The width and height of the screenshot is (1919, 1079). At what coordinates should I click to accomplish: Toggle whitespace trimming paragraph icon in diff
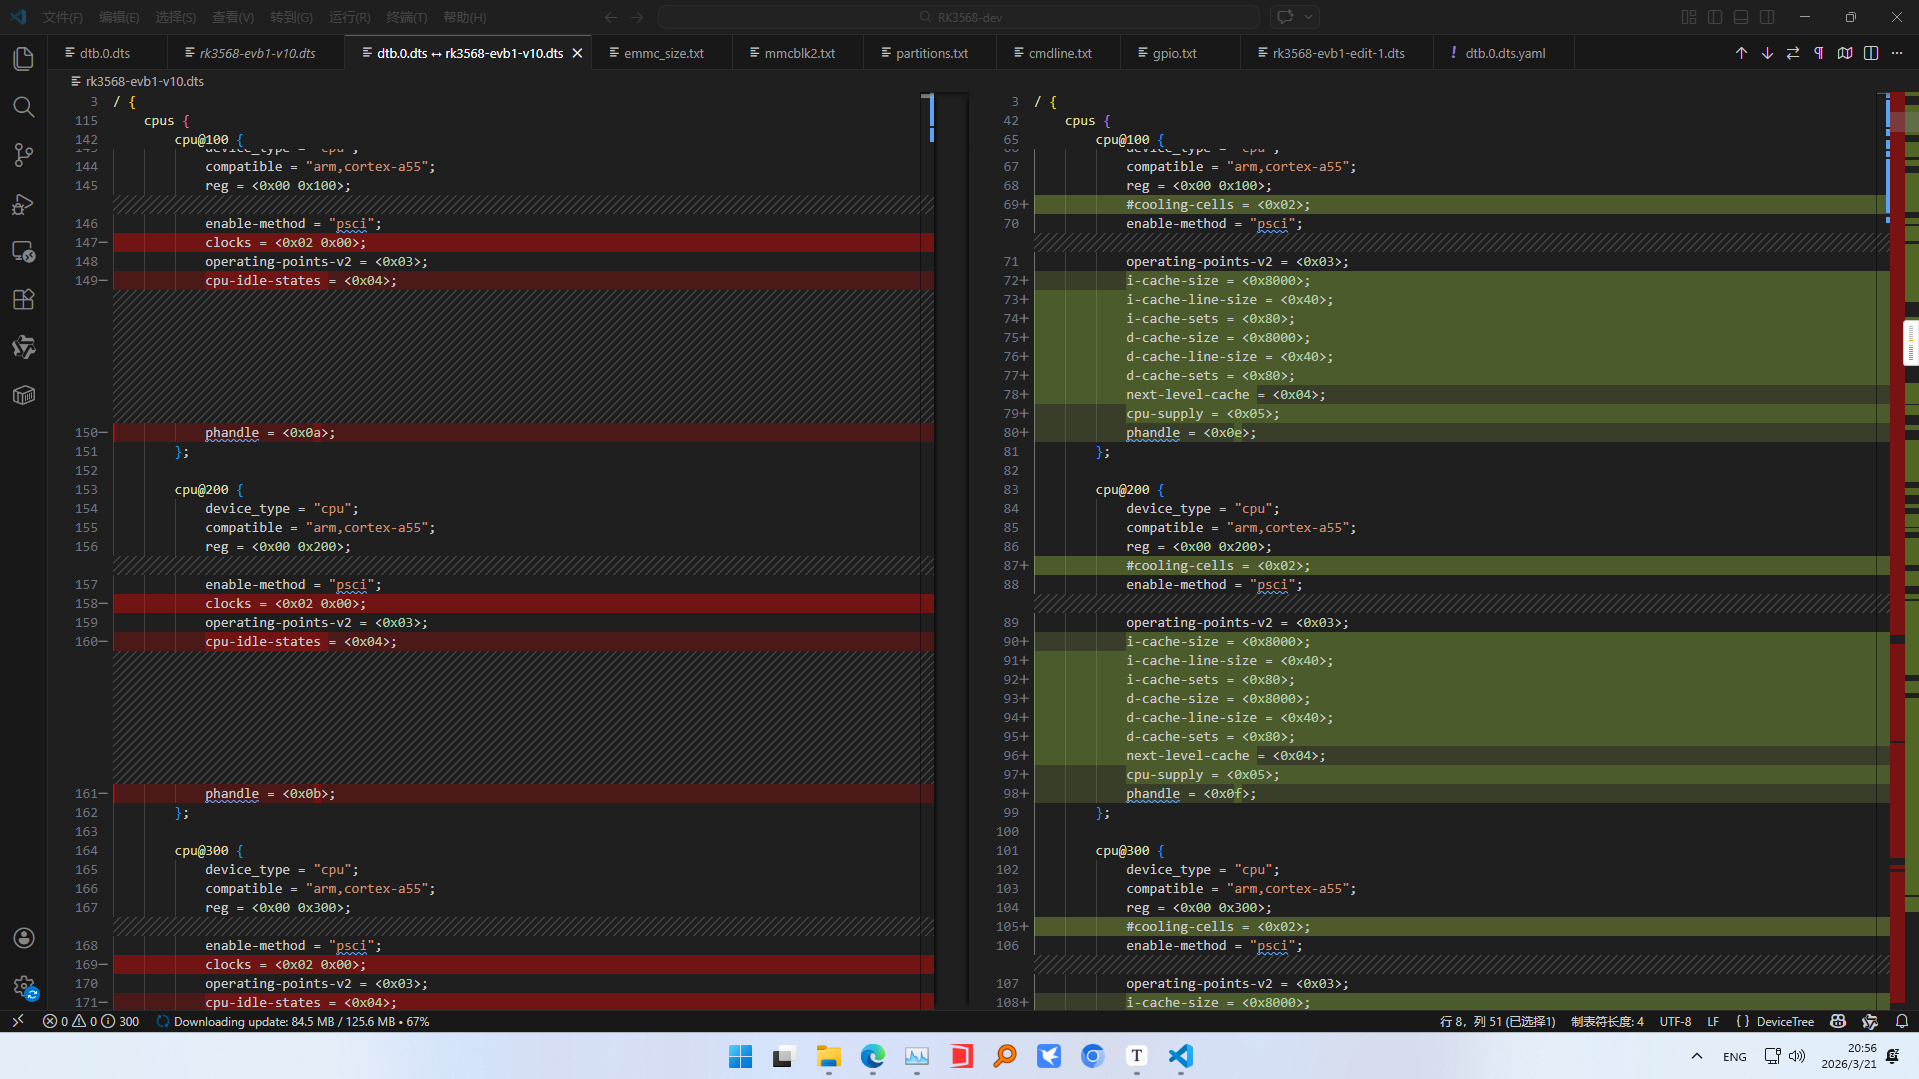pyautogui.click(x=1819, y=53)
